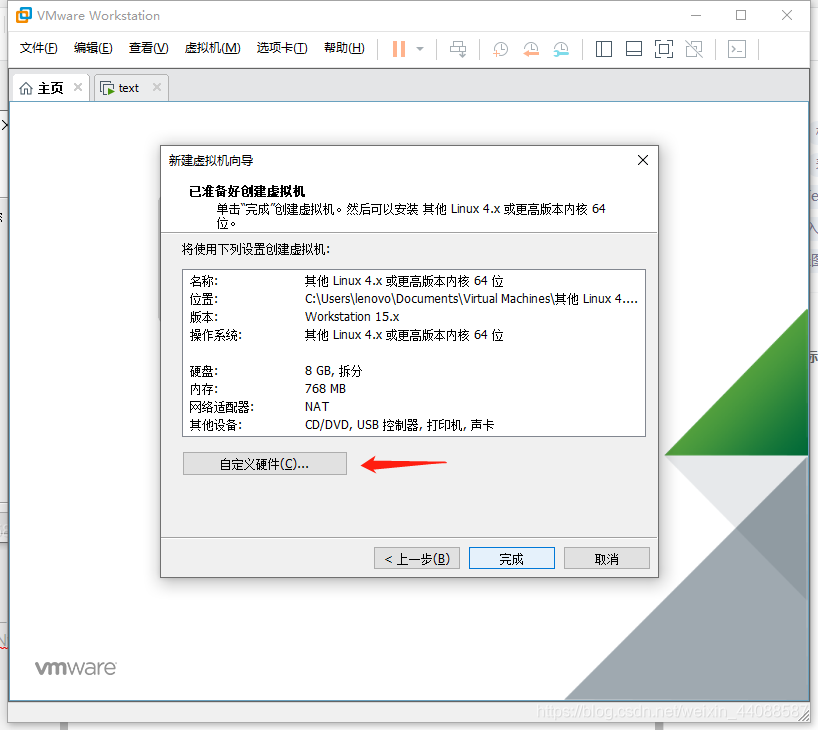
Task: Open the 帮助(H) menu
Action: [344, 48]
